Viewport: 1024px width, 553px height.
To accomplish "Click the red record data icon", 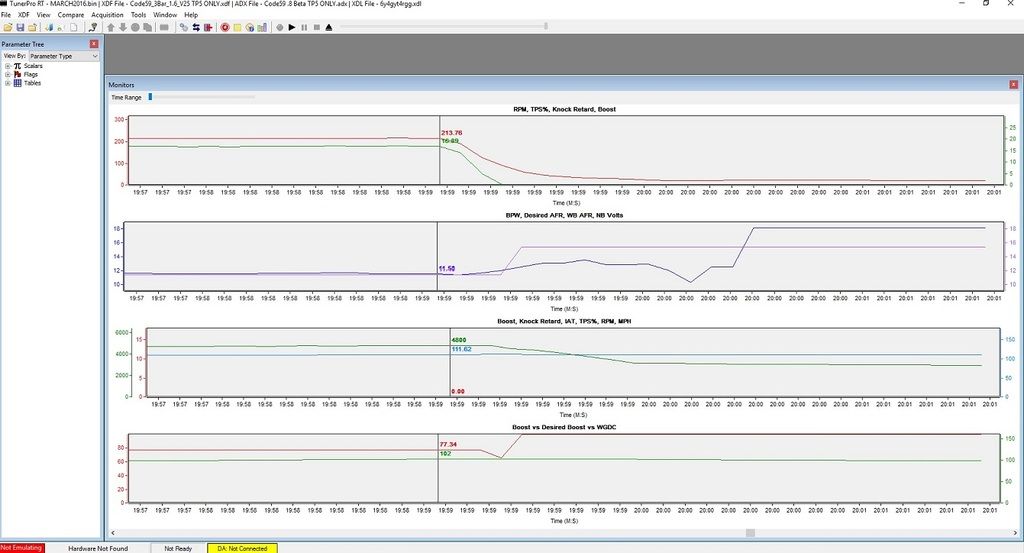I will pyautogui.click(x=226, y=27).
